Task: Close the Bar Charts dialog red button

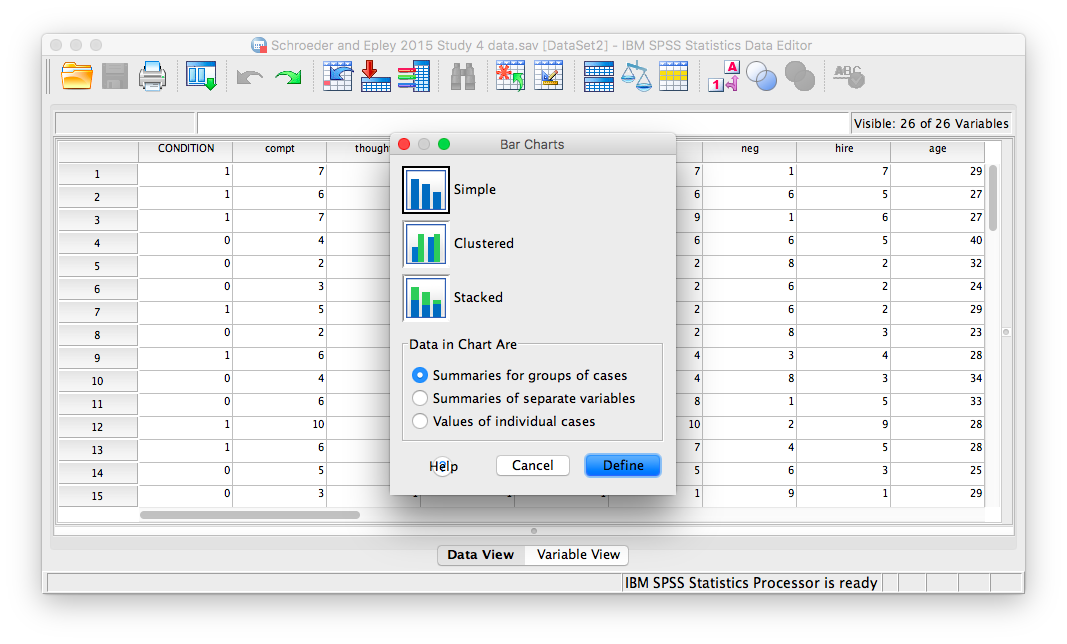Action: (x=404, y=144)
